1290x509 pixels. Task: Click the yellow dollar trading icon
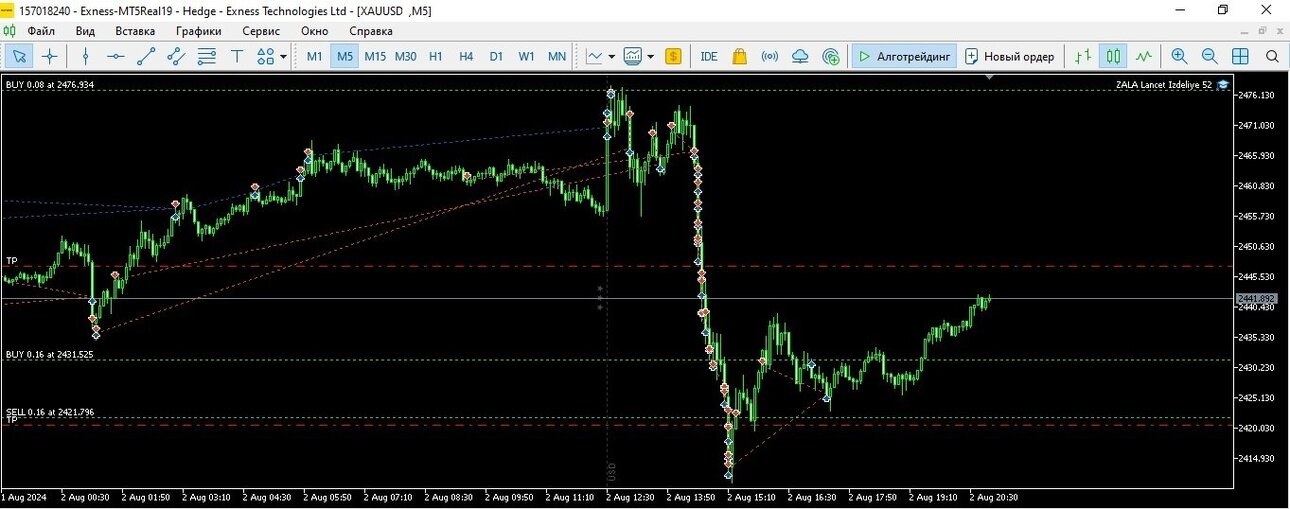coord(674,56)
